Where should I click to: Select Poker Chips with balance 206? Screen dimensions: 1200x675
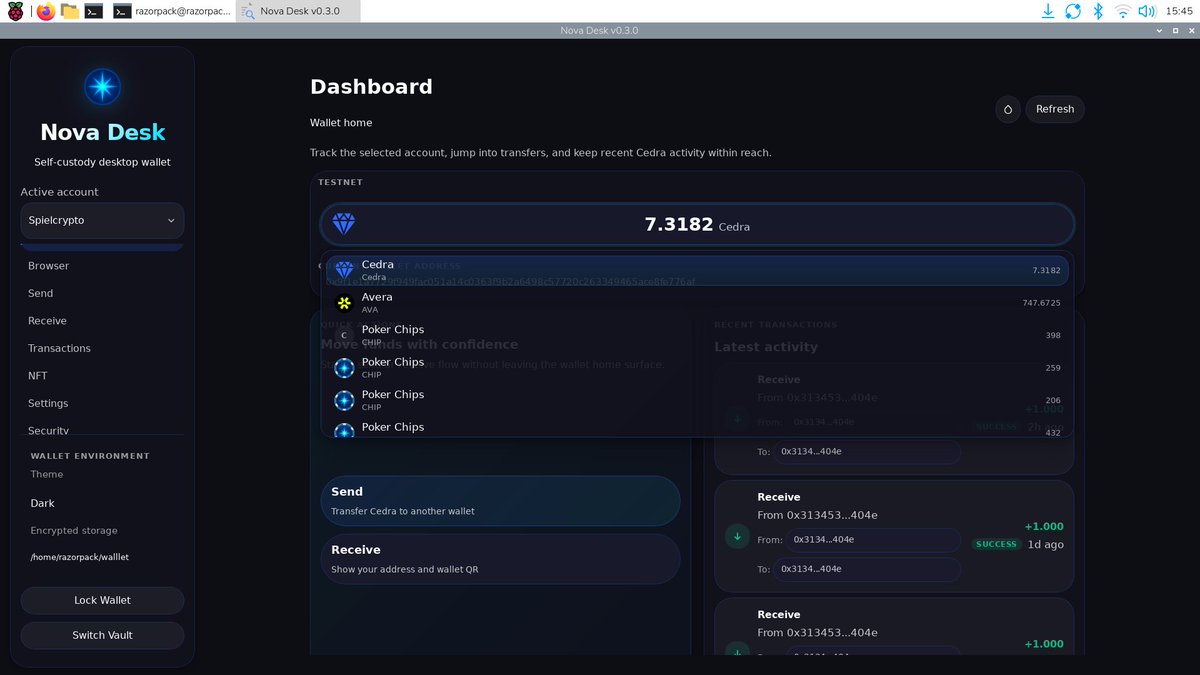coord(697,400)
